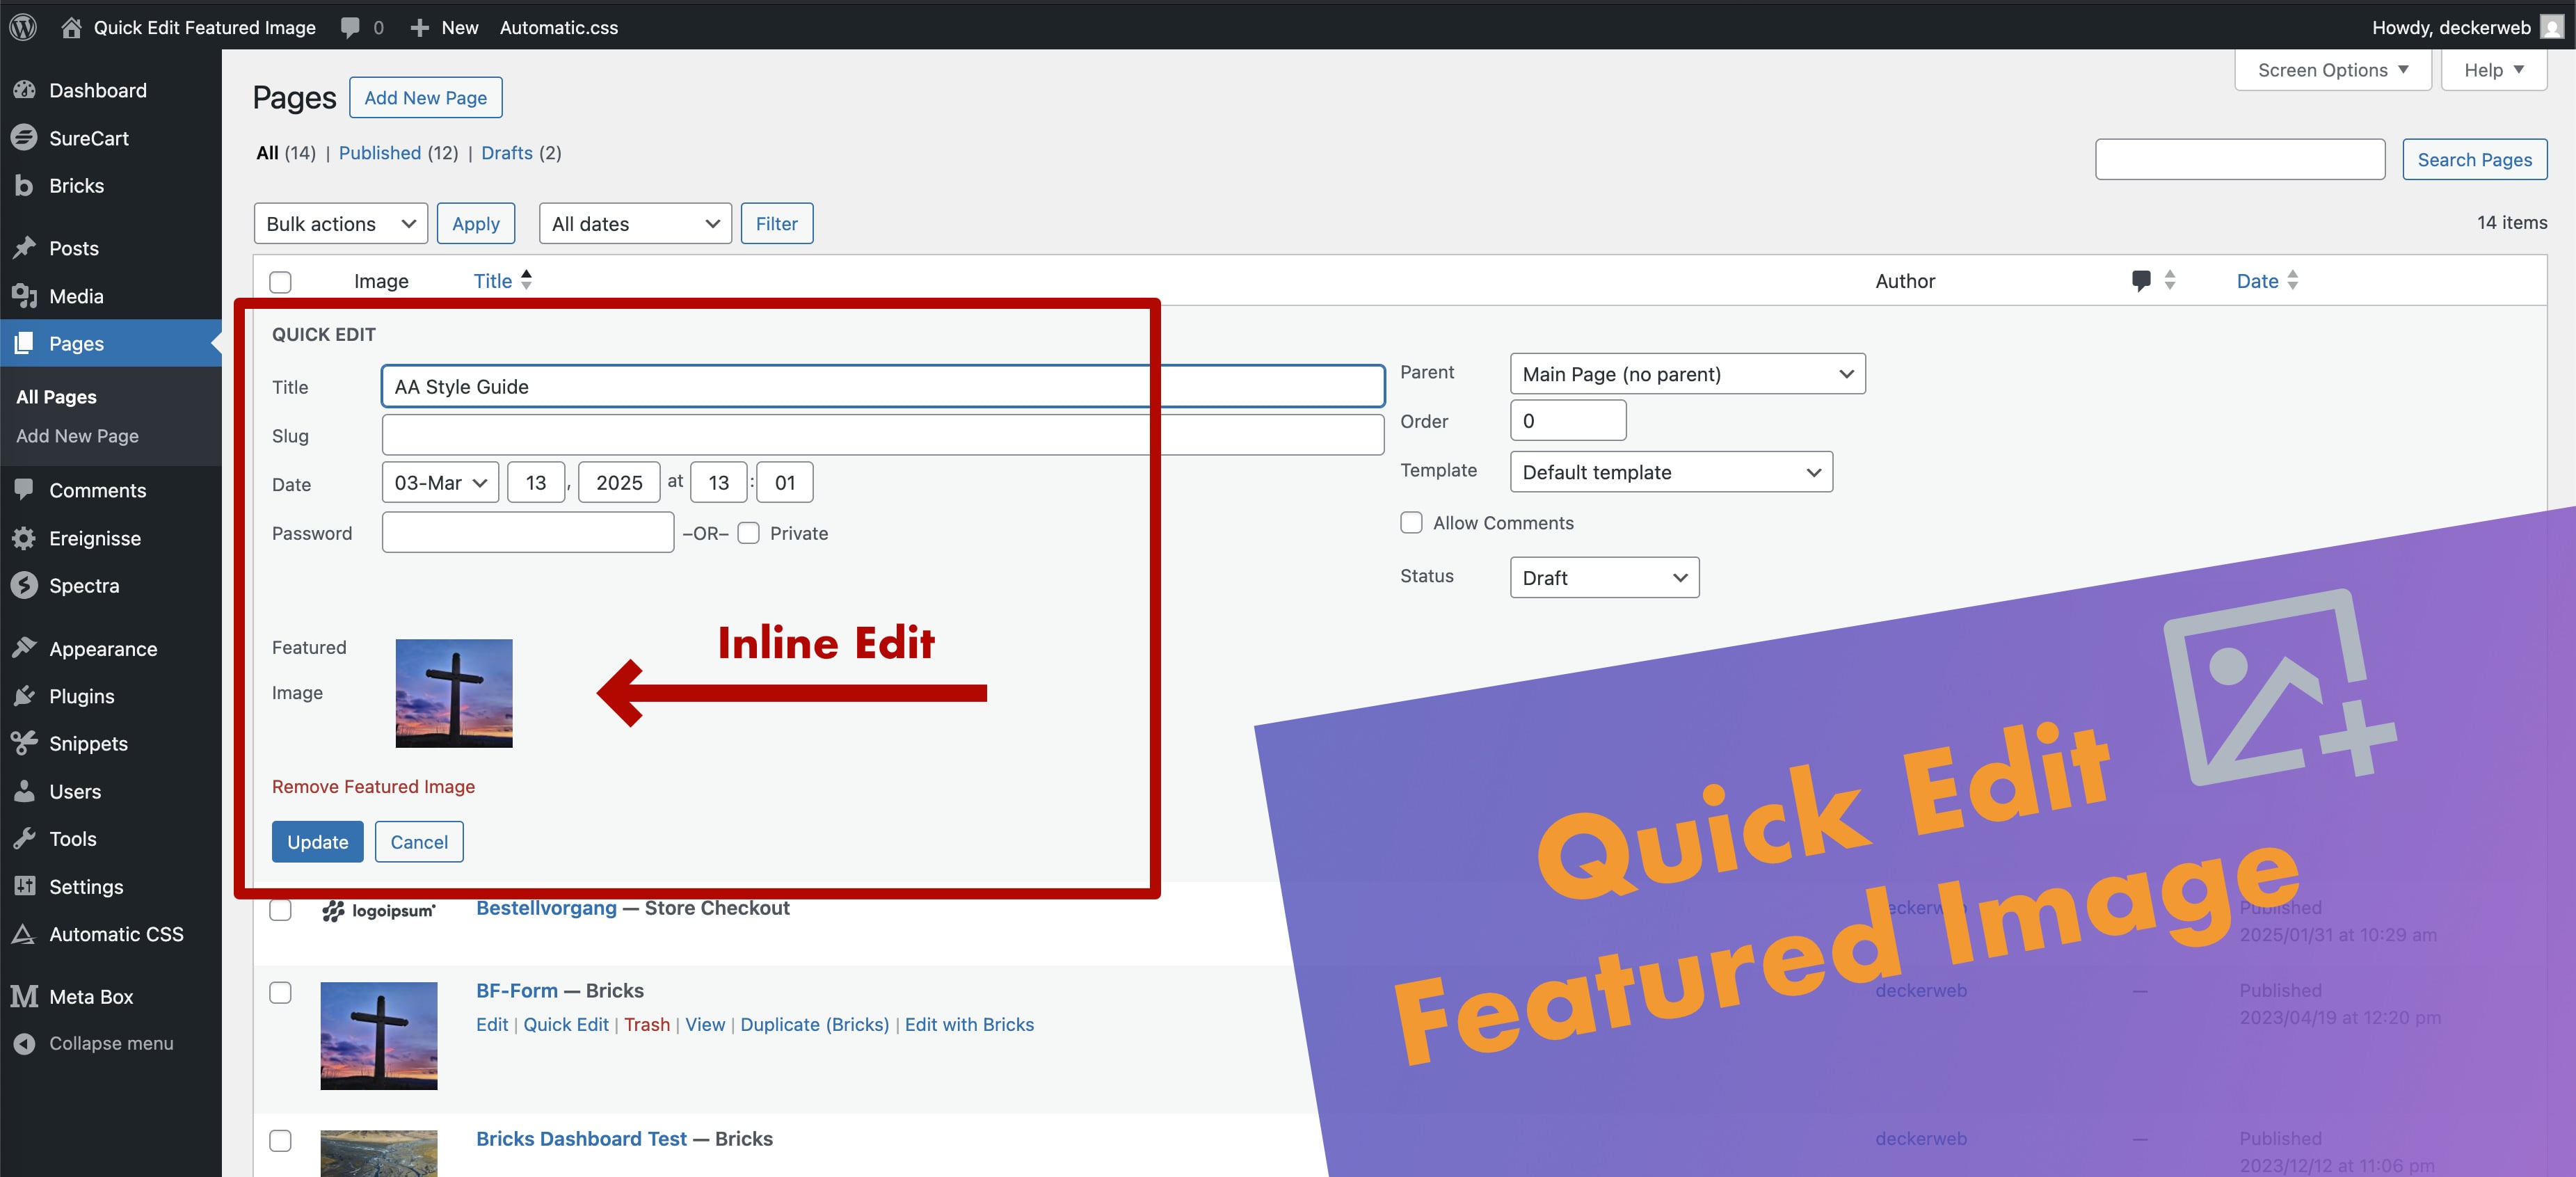Enable the Private checkbox
The image size is (2576, 1177).
coord(748,533)
